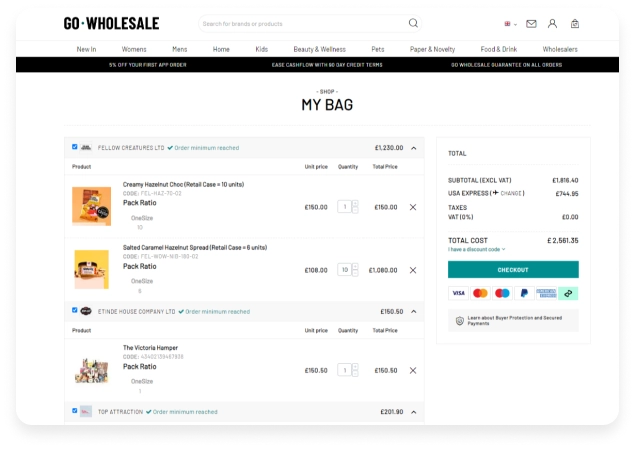Viewport: 635px width, 449px height.
Task: Adjust The Victoria Hamper quantity stepper
Action: pyautogui.click(x=355, y=370)
